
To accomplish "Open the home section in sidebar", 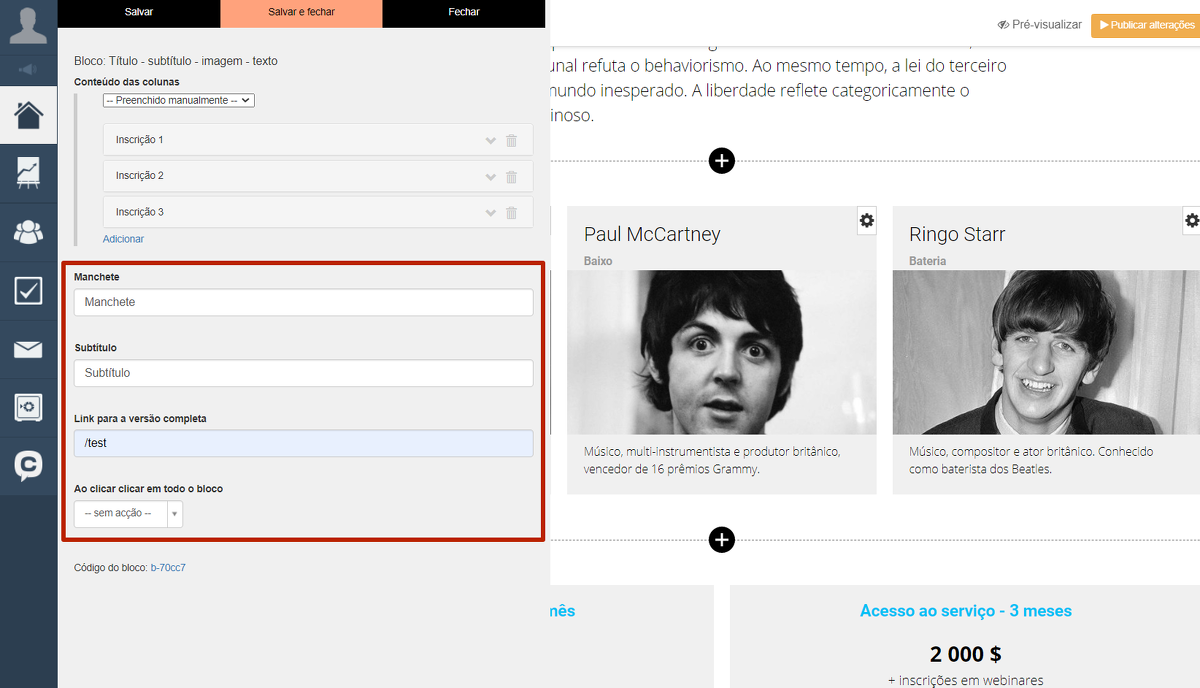I will click(x=28, y=115).
